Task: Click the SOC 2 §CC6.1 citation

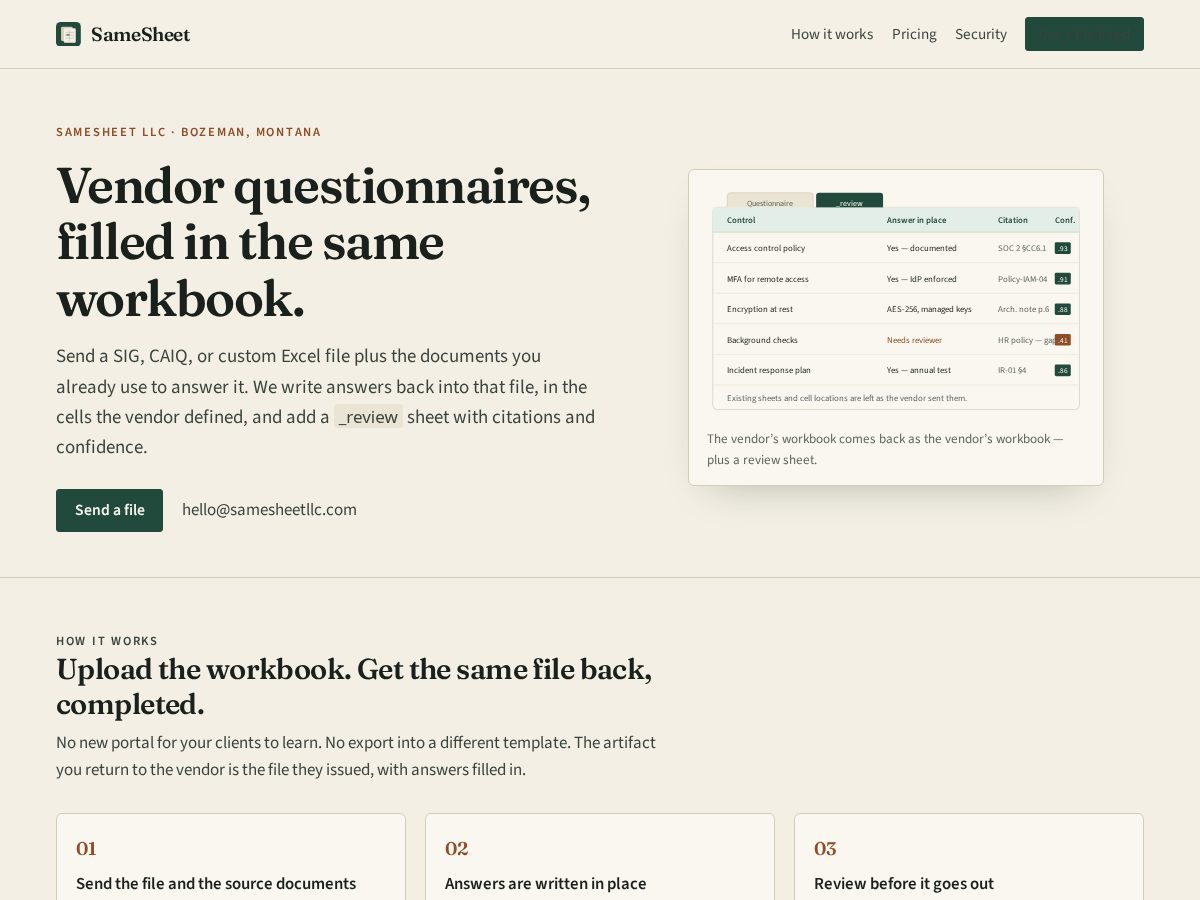Action: [x=1022, y=248]
